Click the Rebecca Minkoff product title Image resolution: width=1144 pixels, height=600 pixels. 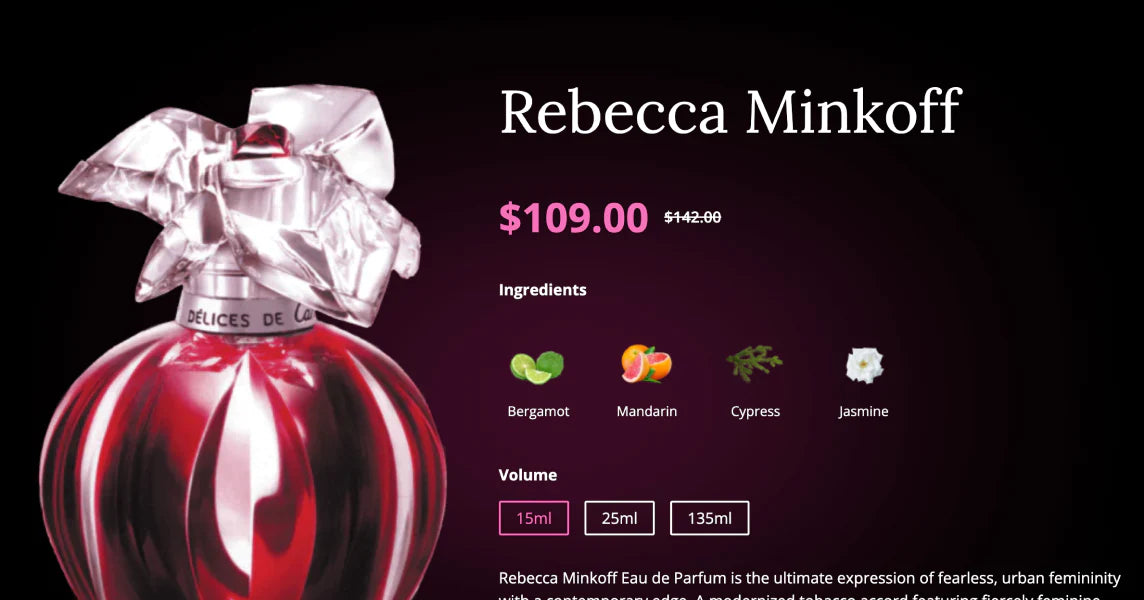pyautogui.click(x=731, y=112)
